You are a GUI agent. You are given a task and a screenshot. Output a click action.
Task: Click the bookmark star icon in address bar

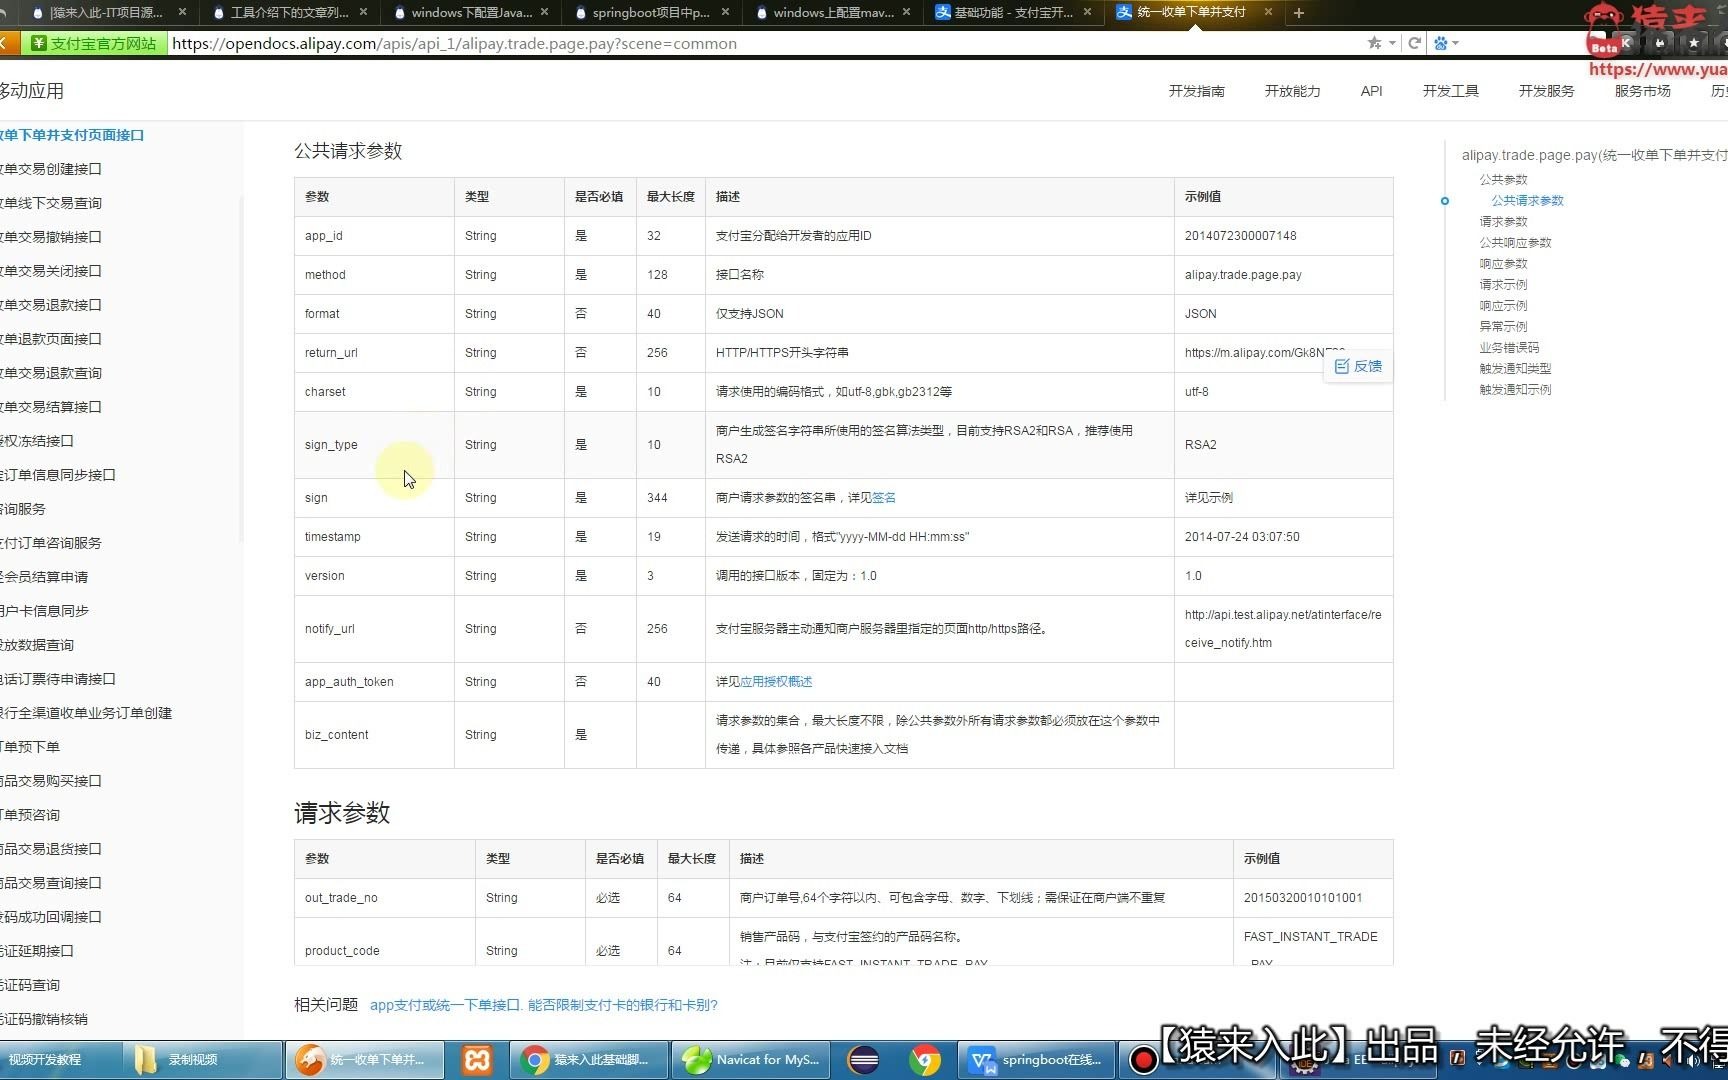point(1374,43)
